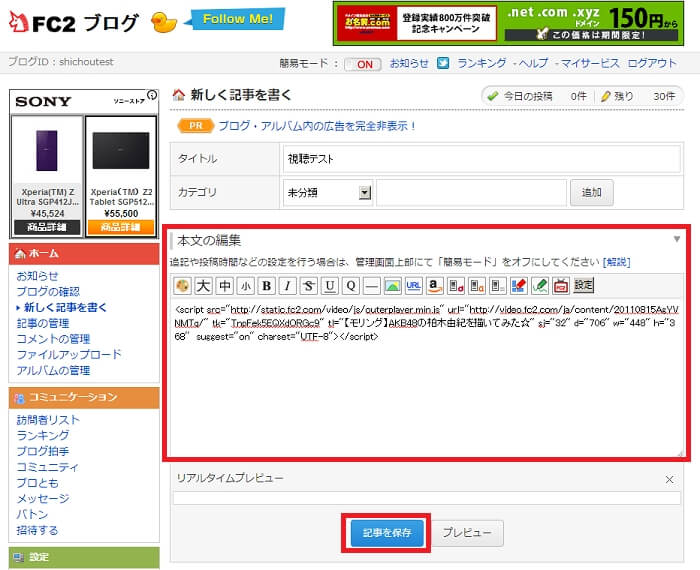Screen dimensions: 700x570
Task: Toggle italic formatting I button
Action: pos(288,286)
